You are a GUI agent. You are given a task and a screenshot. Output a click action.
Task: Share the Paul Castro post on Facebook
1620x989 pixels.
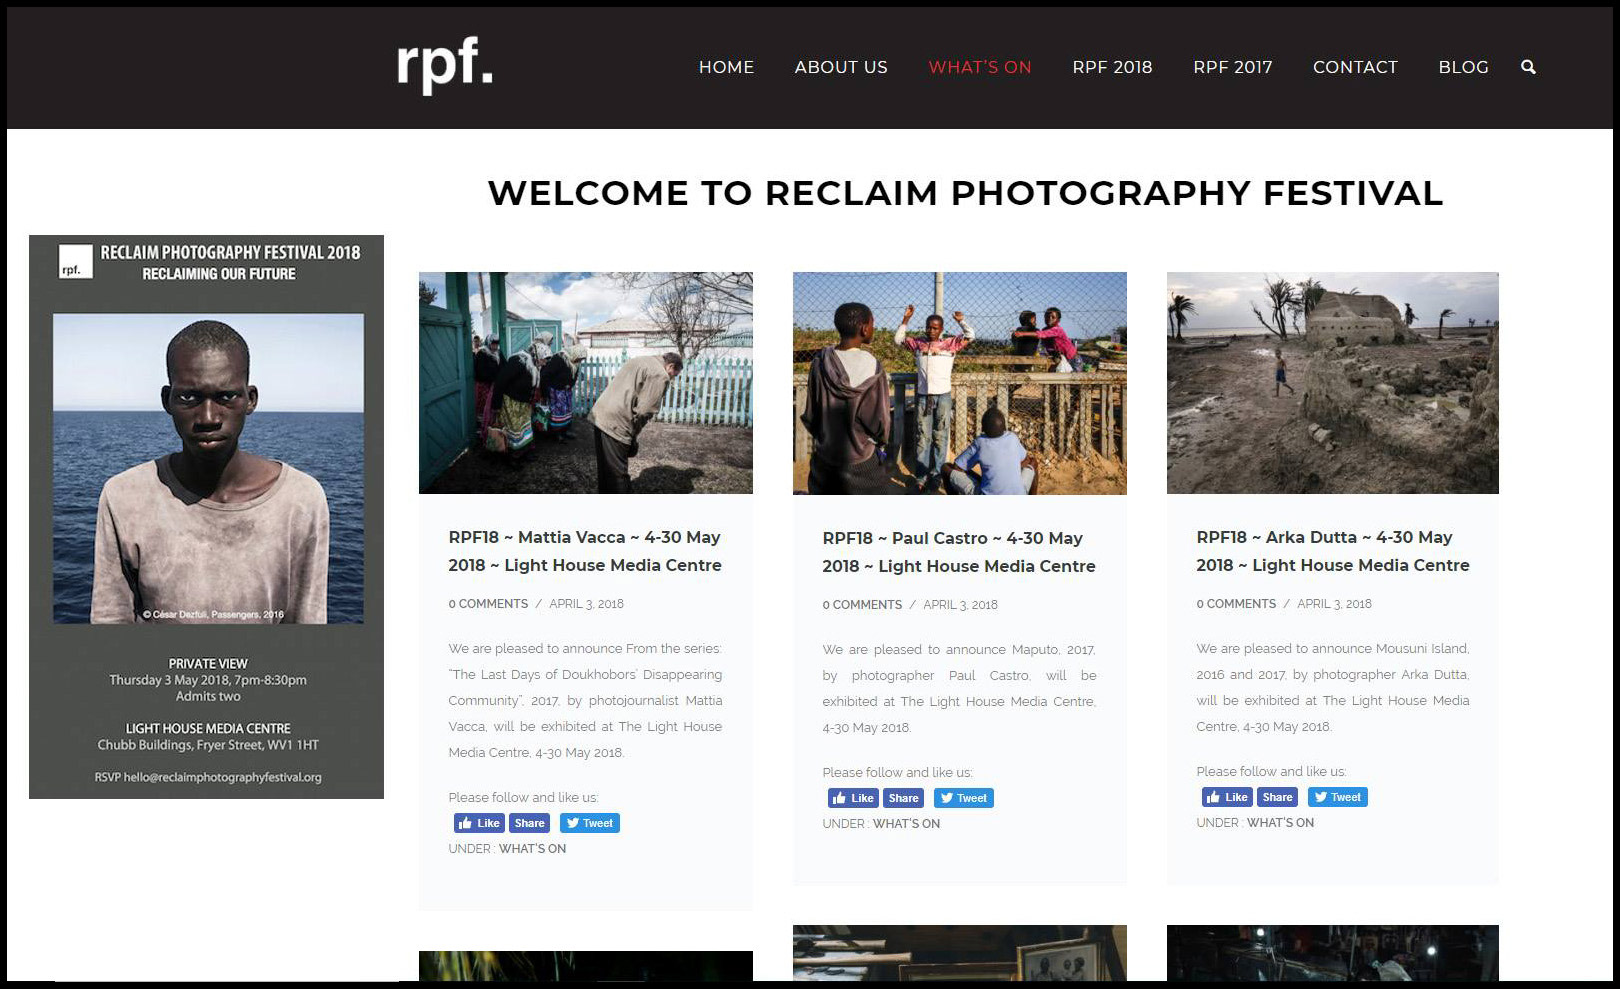[x=903, y=798]
